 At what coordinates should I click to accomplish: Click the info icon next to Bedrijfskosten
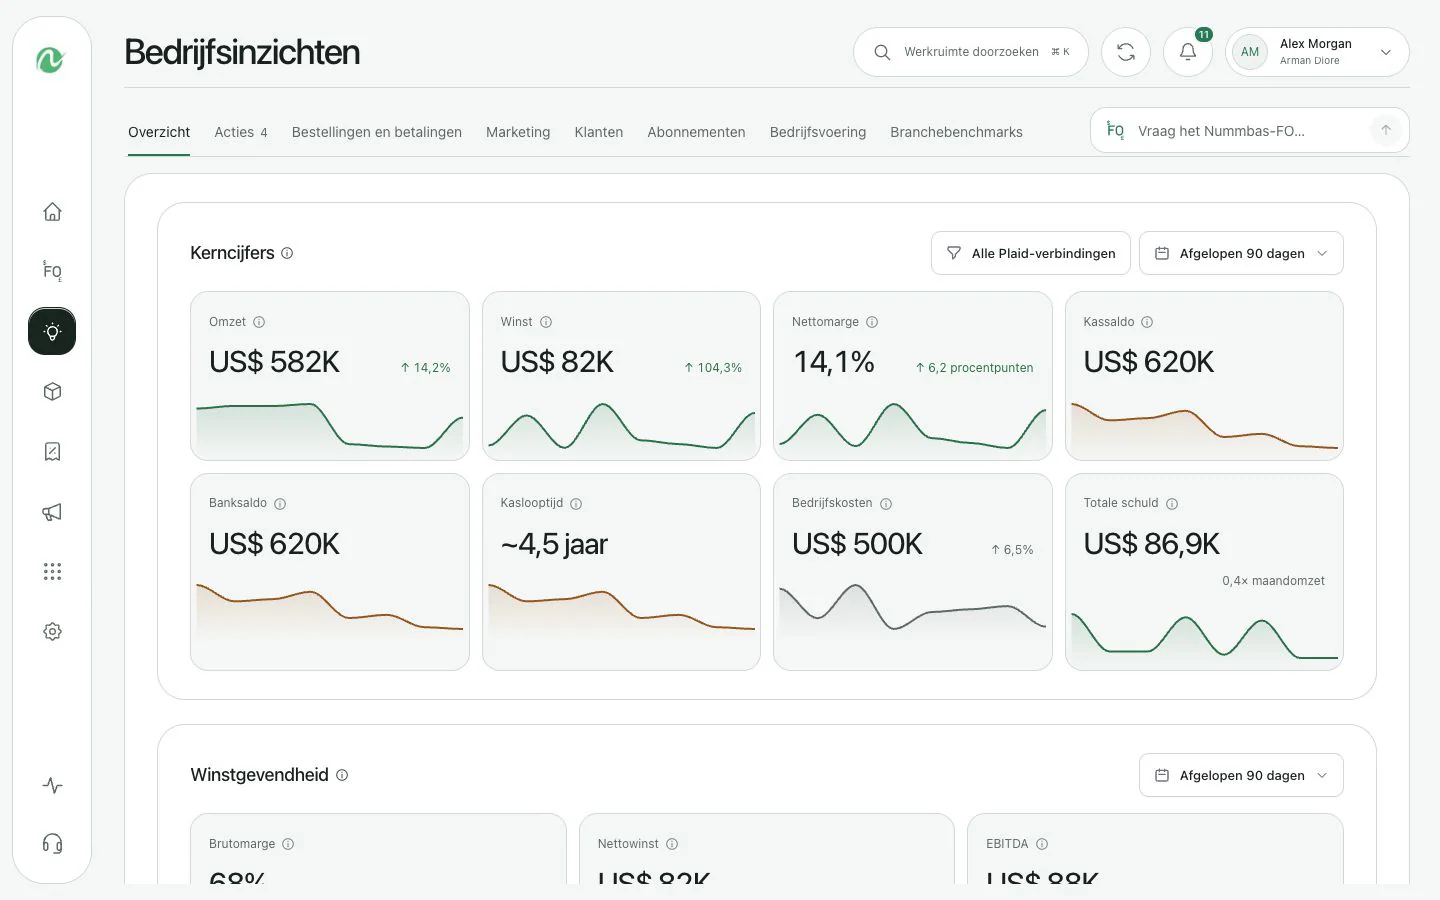coord(886,504)
